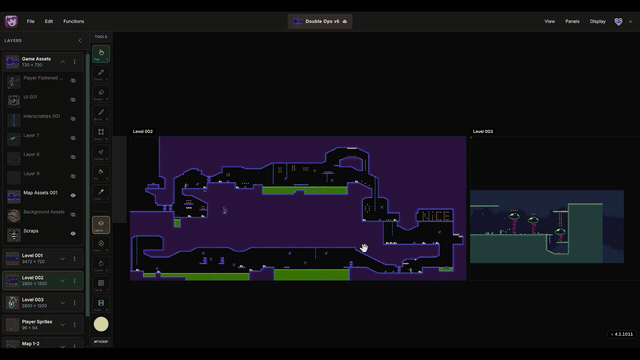Open the Display menu
Screen dimensions: 640x360
[x=598, y=21]
